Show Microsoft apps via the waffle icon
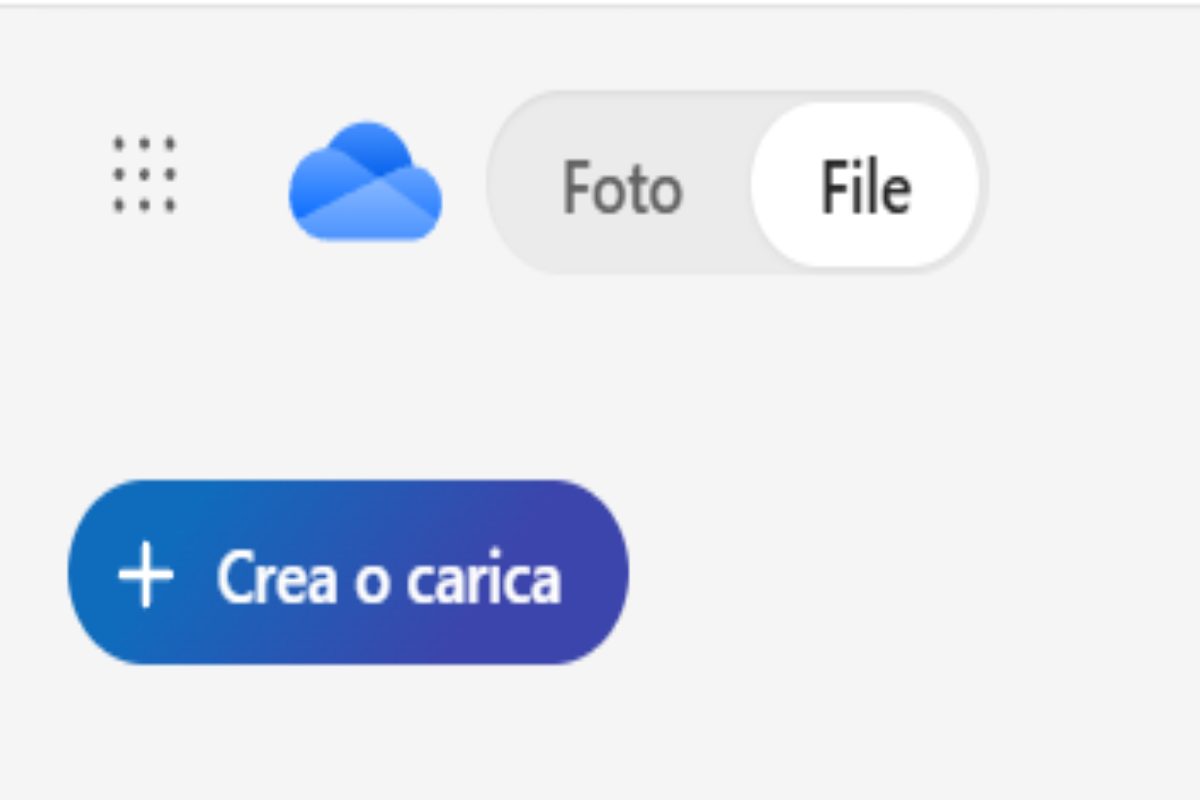 144,174
